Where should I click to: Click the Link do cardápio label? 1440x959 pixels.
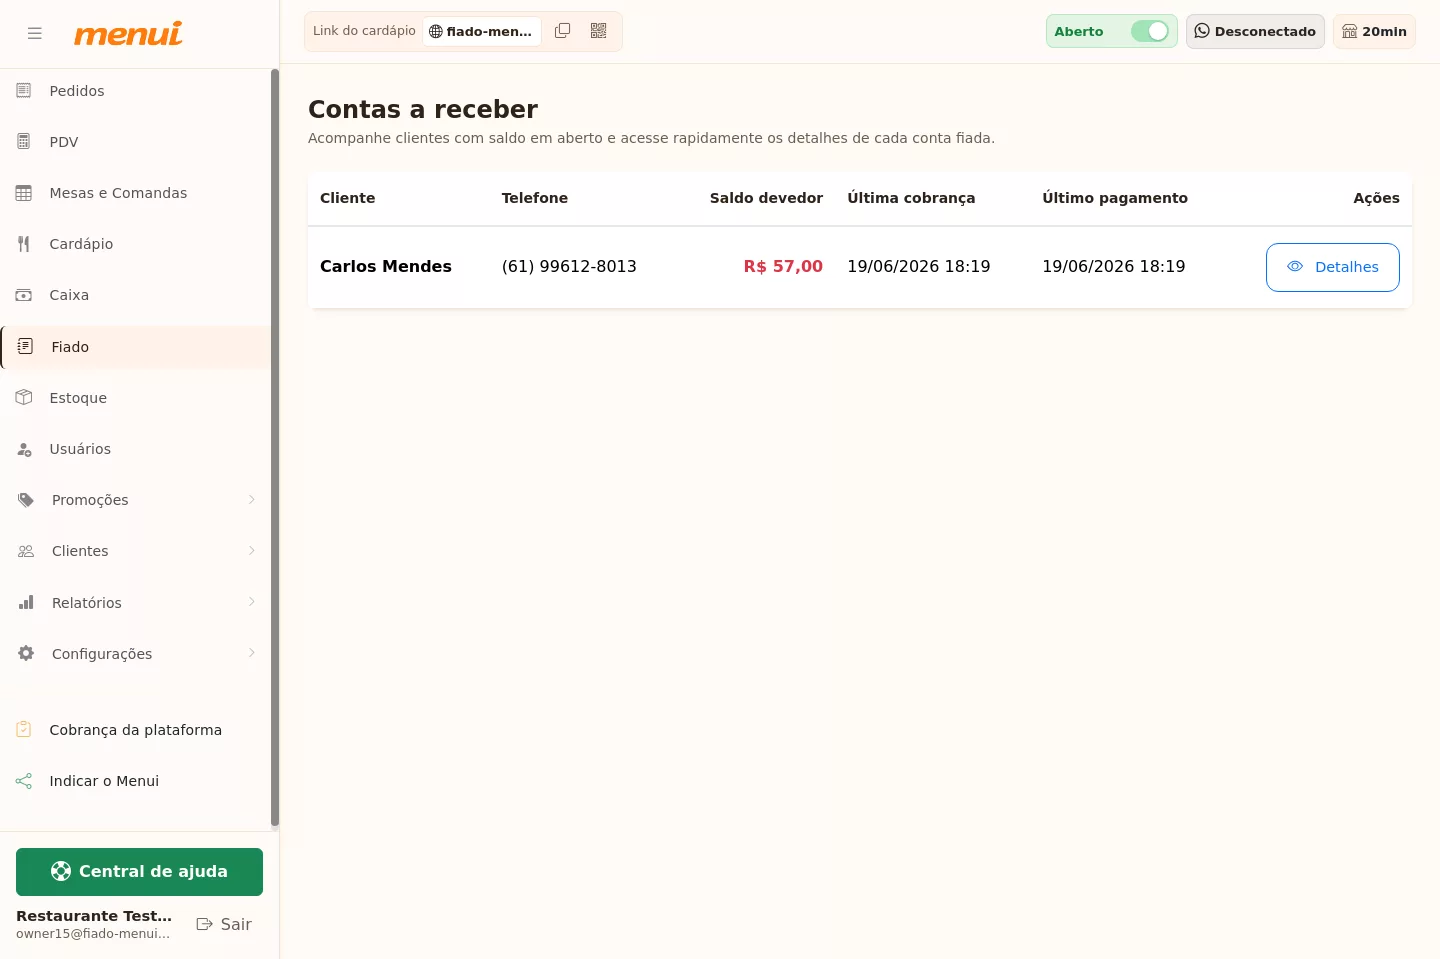tap(364, 31)
